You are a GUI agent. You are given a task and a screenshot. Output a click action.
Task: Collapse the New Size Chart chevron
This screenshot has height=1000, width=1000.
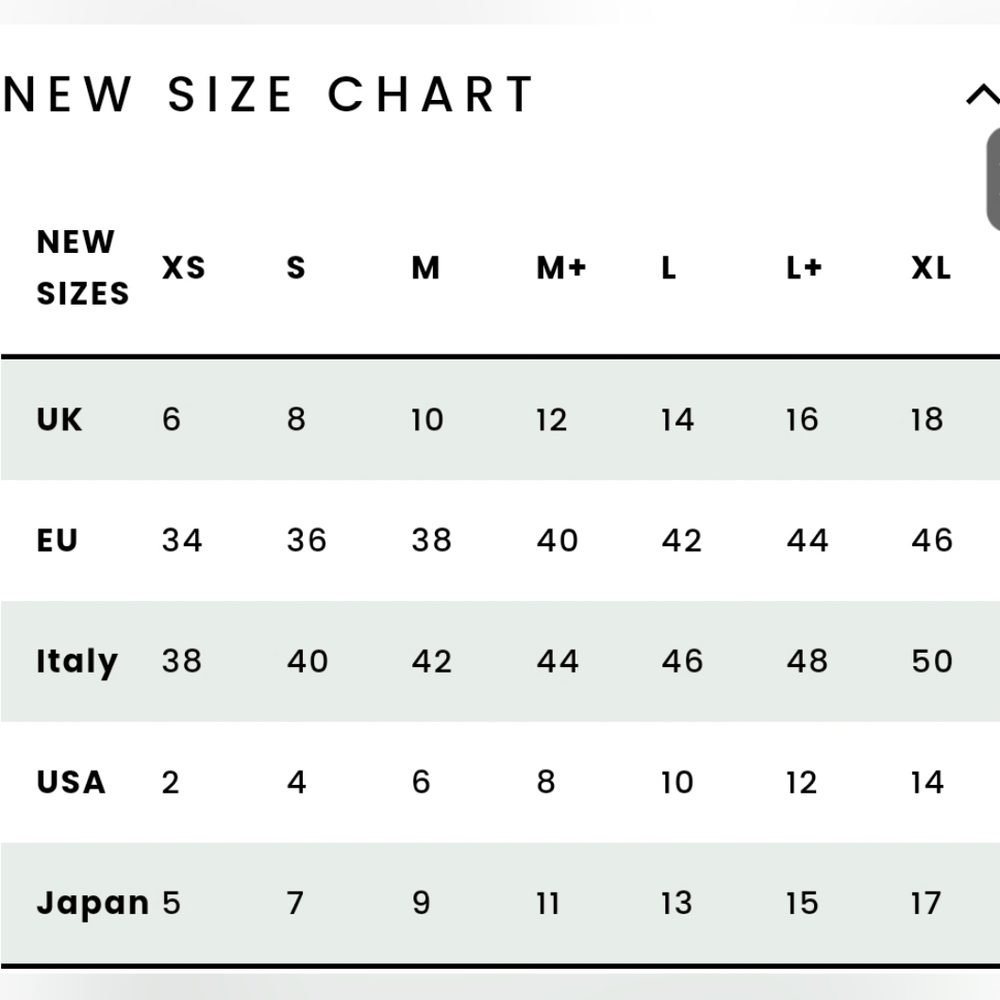(982, 95)
